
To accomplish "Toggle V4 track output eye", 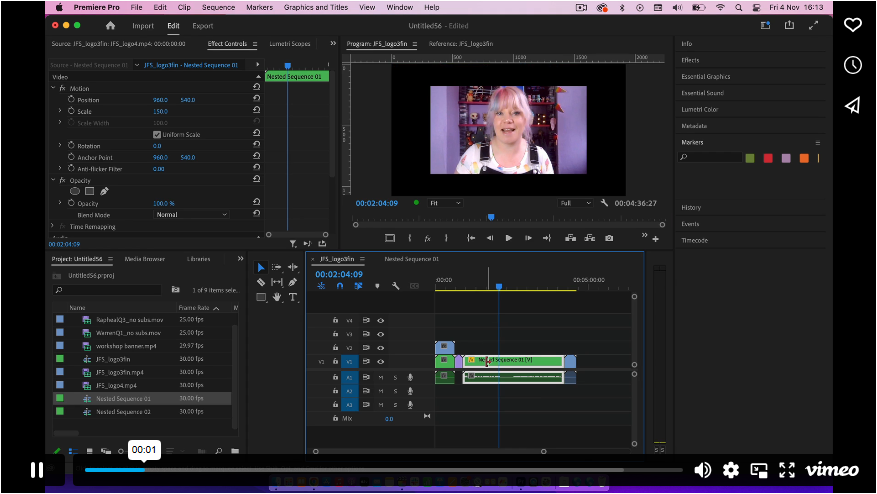I will tap(380, 321).
